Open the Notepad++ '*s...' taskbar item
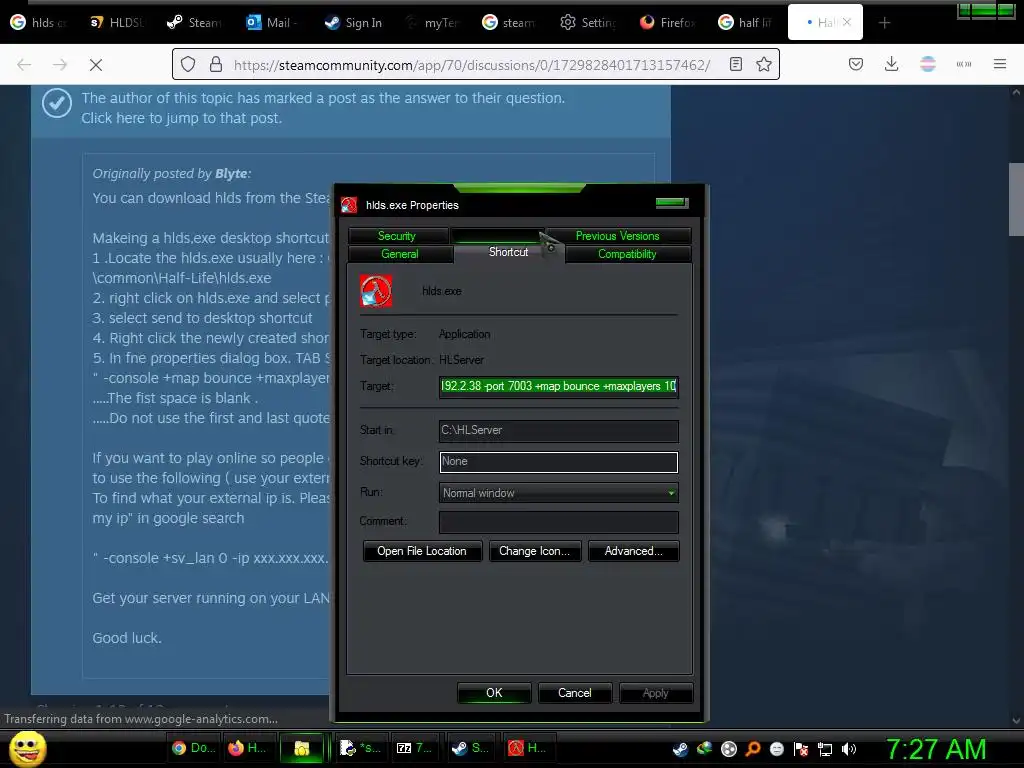 click(359, 748)
